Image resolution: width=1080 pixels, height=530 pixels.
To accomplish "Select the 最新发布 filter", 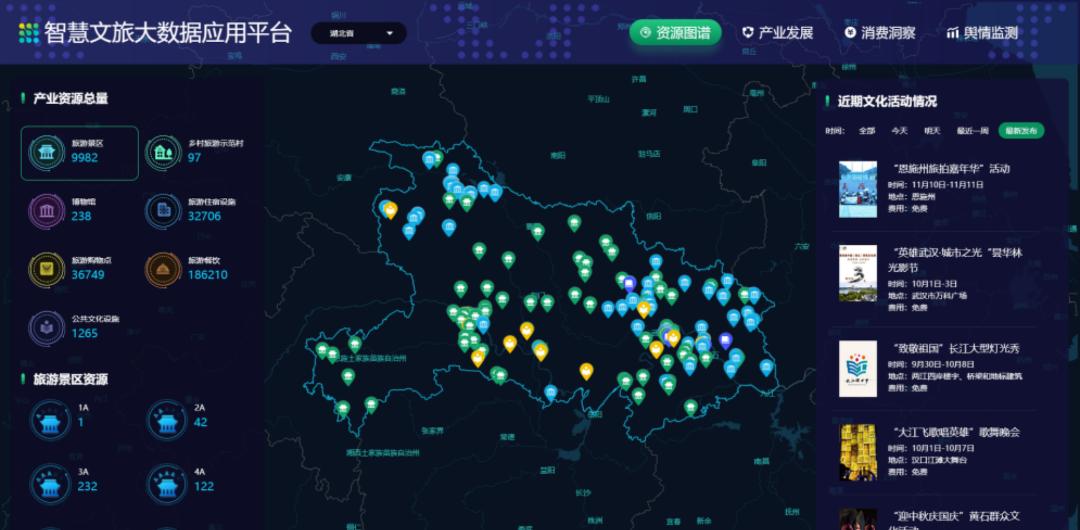I will (x=1020, y=131).
